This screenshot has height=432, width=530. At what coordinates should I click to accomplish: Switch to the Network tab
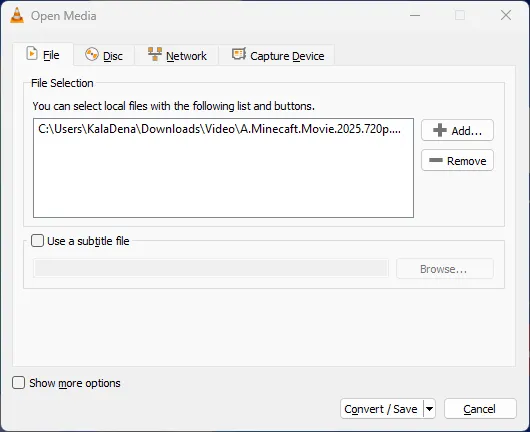click(177, 55)
